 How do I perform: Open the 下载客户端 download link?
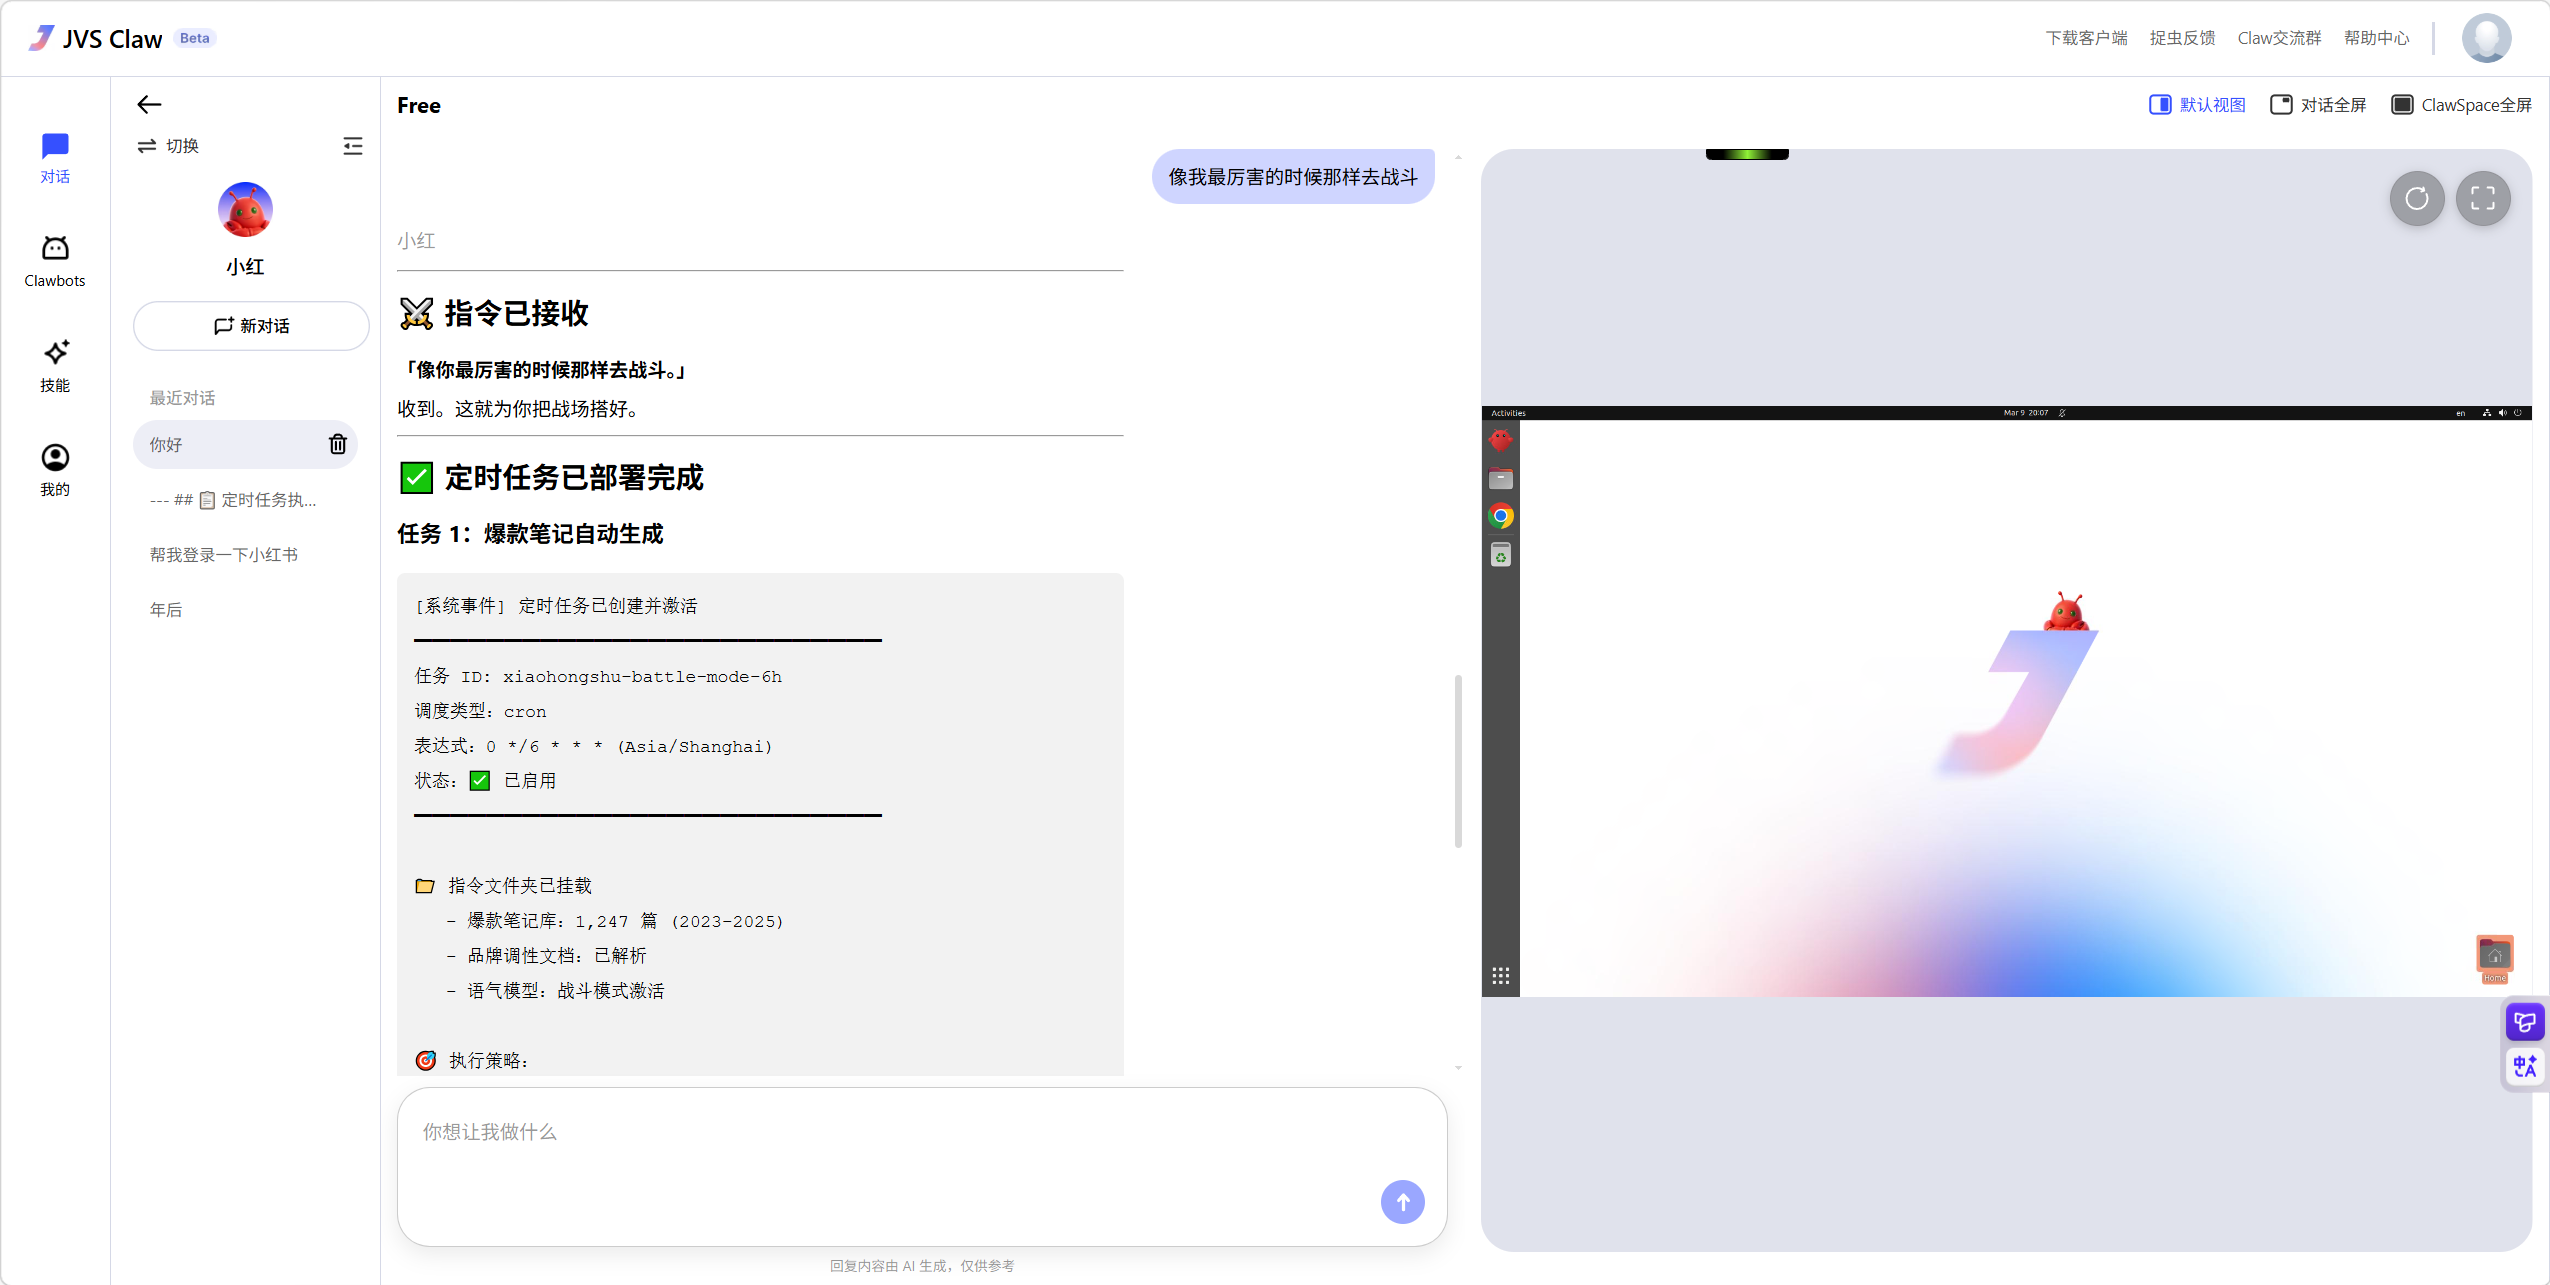[x=2086, y=37]
